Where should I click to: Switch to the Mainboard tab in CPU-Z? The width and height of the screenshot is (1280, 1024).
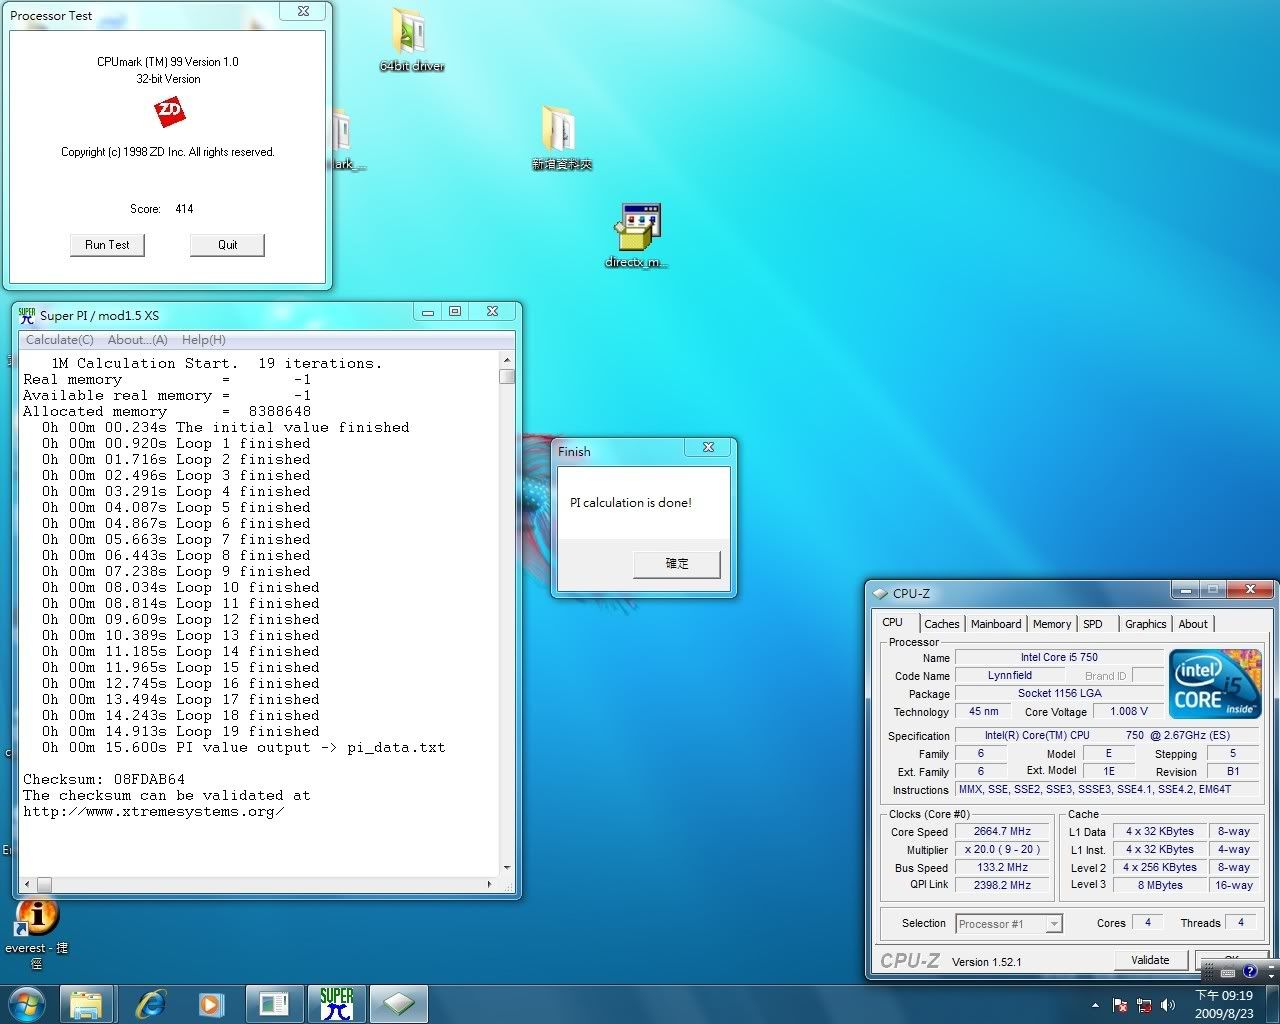(996, 624)
